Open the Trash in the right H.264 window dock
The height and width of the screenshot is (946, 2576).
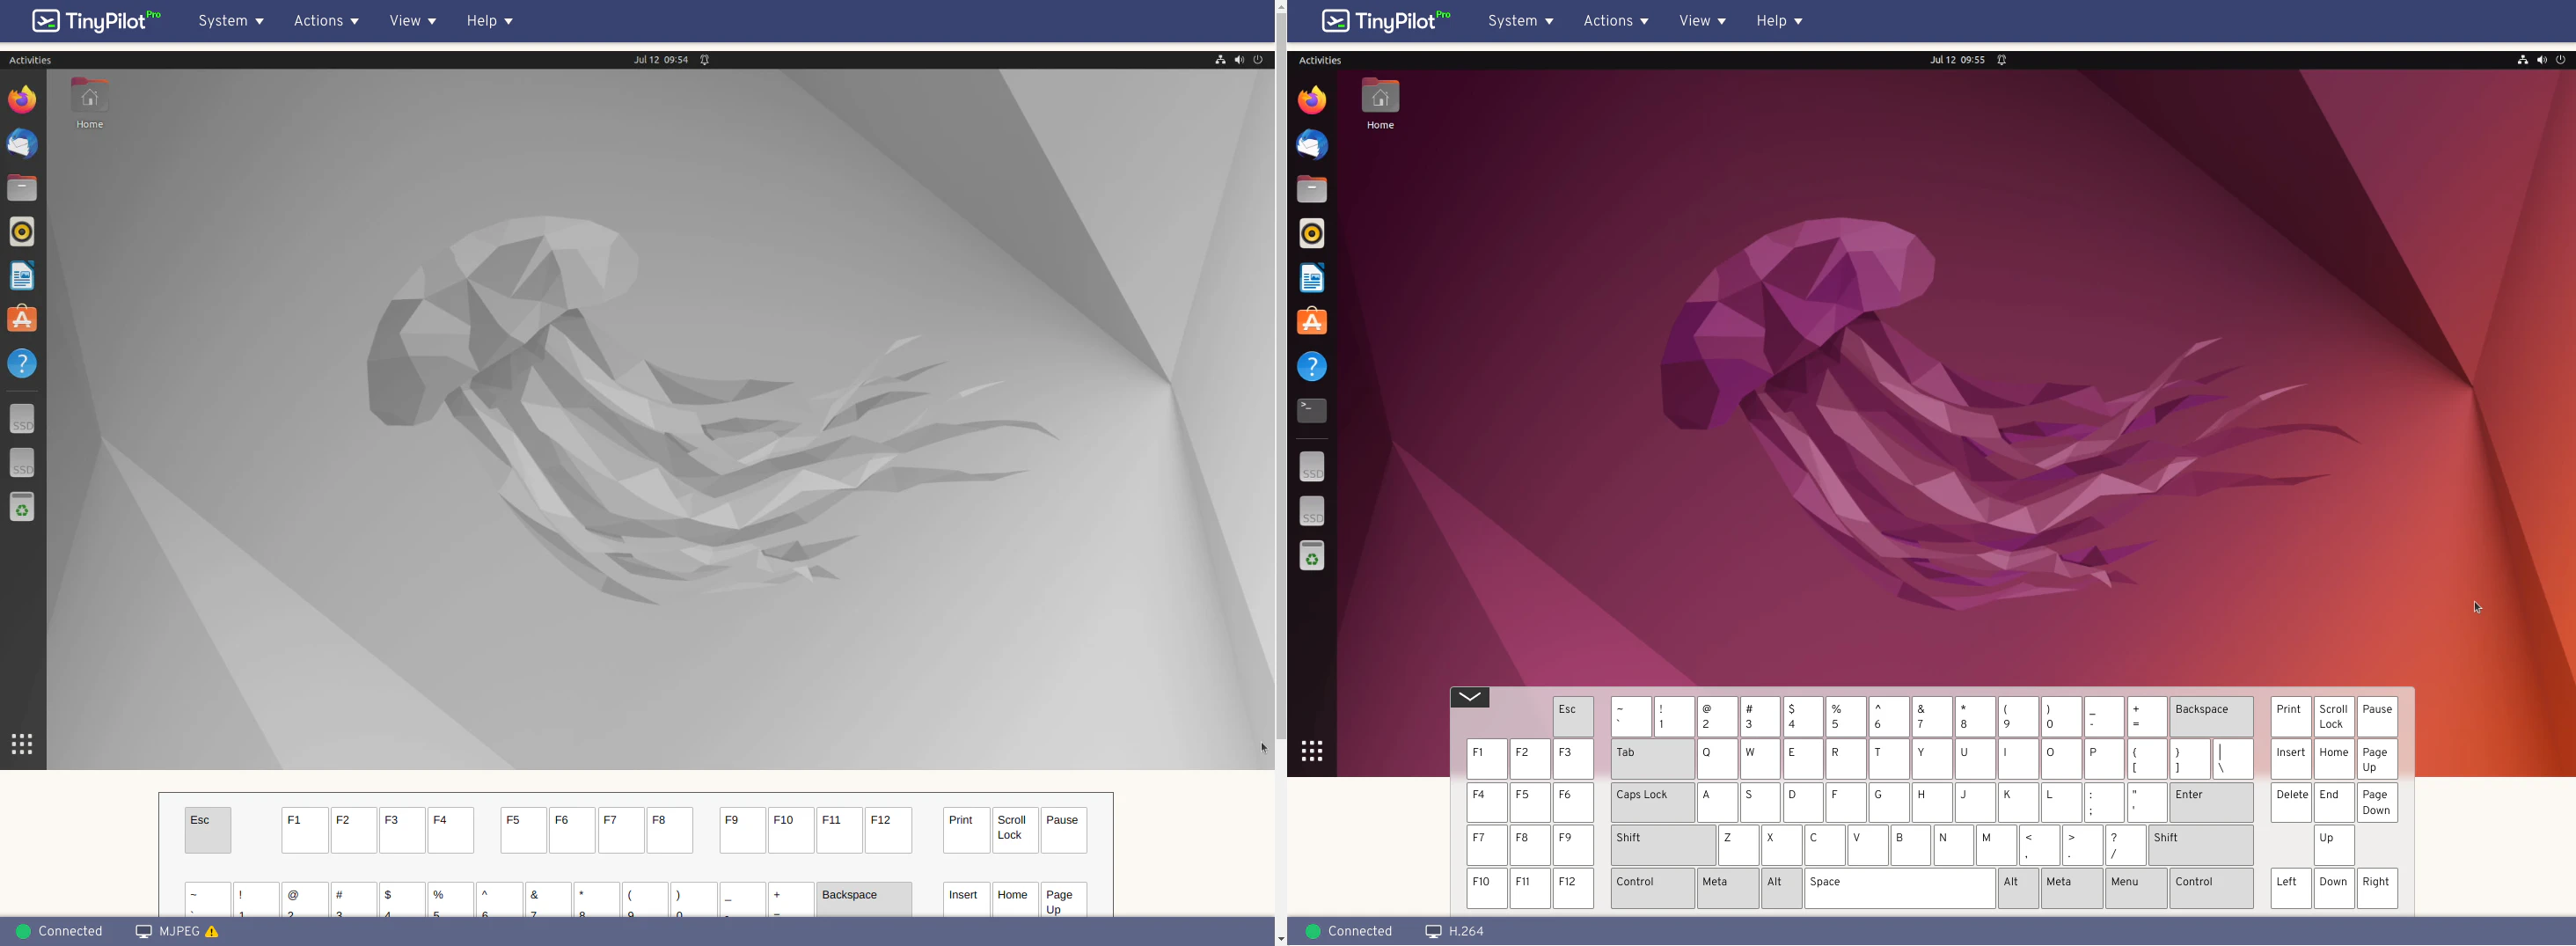pyautogui.click(x=1312, y=556)
